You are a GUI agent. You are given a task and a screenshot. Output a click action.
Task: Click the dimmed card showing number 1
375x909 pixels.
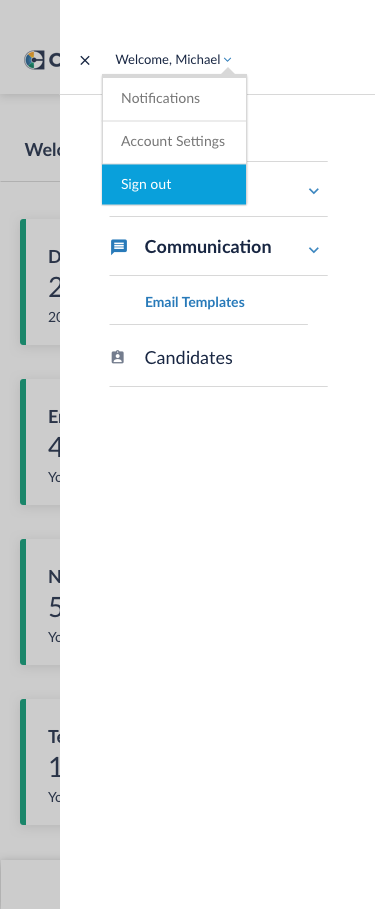point(40,762)
